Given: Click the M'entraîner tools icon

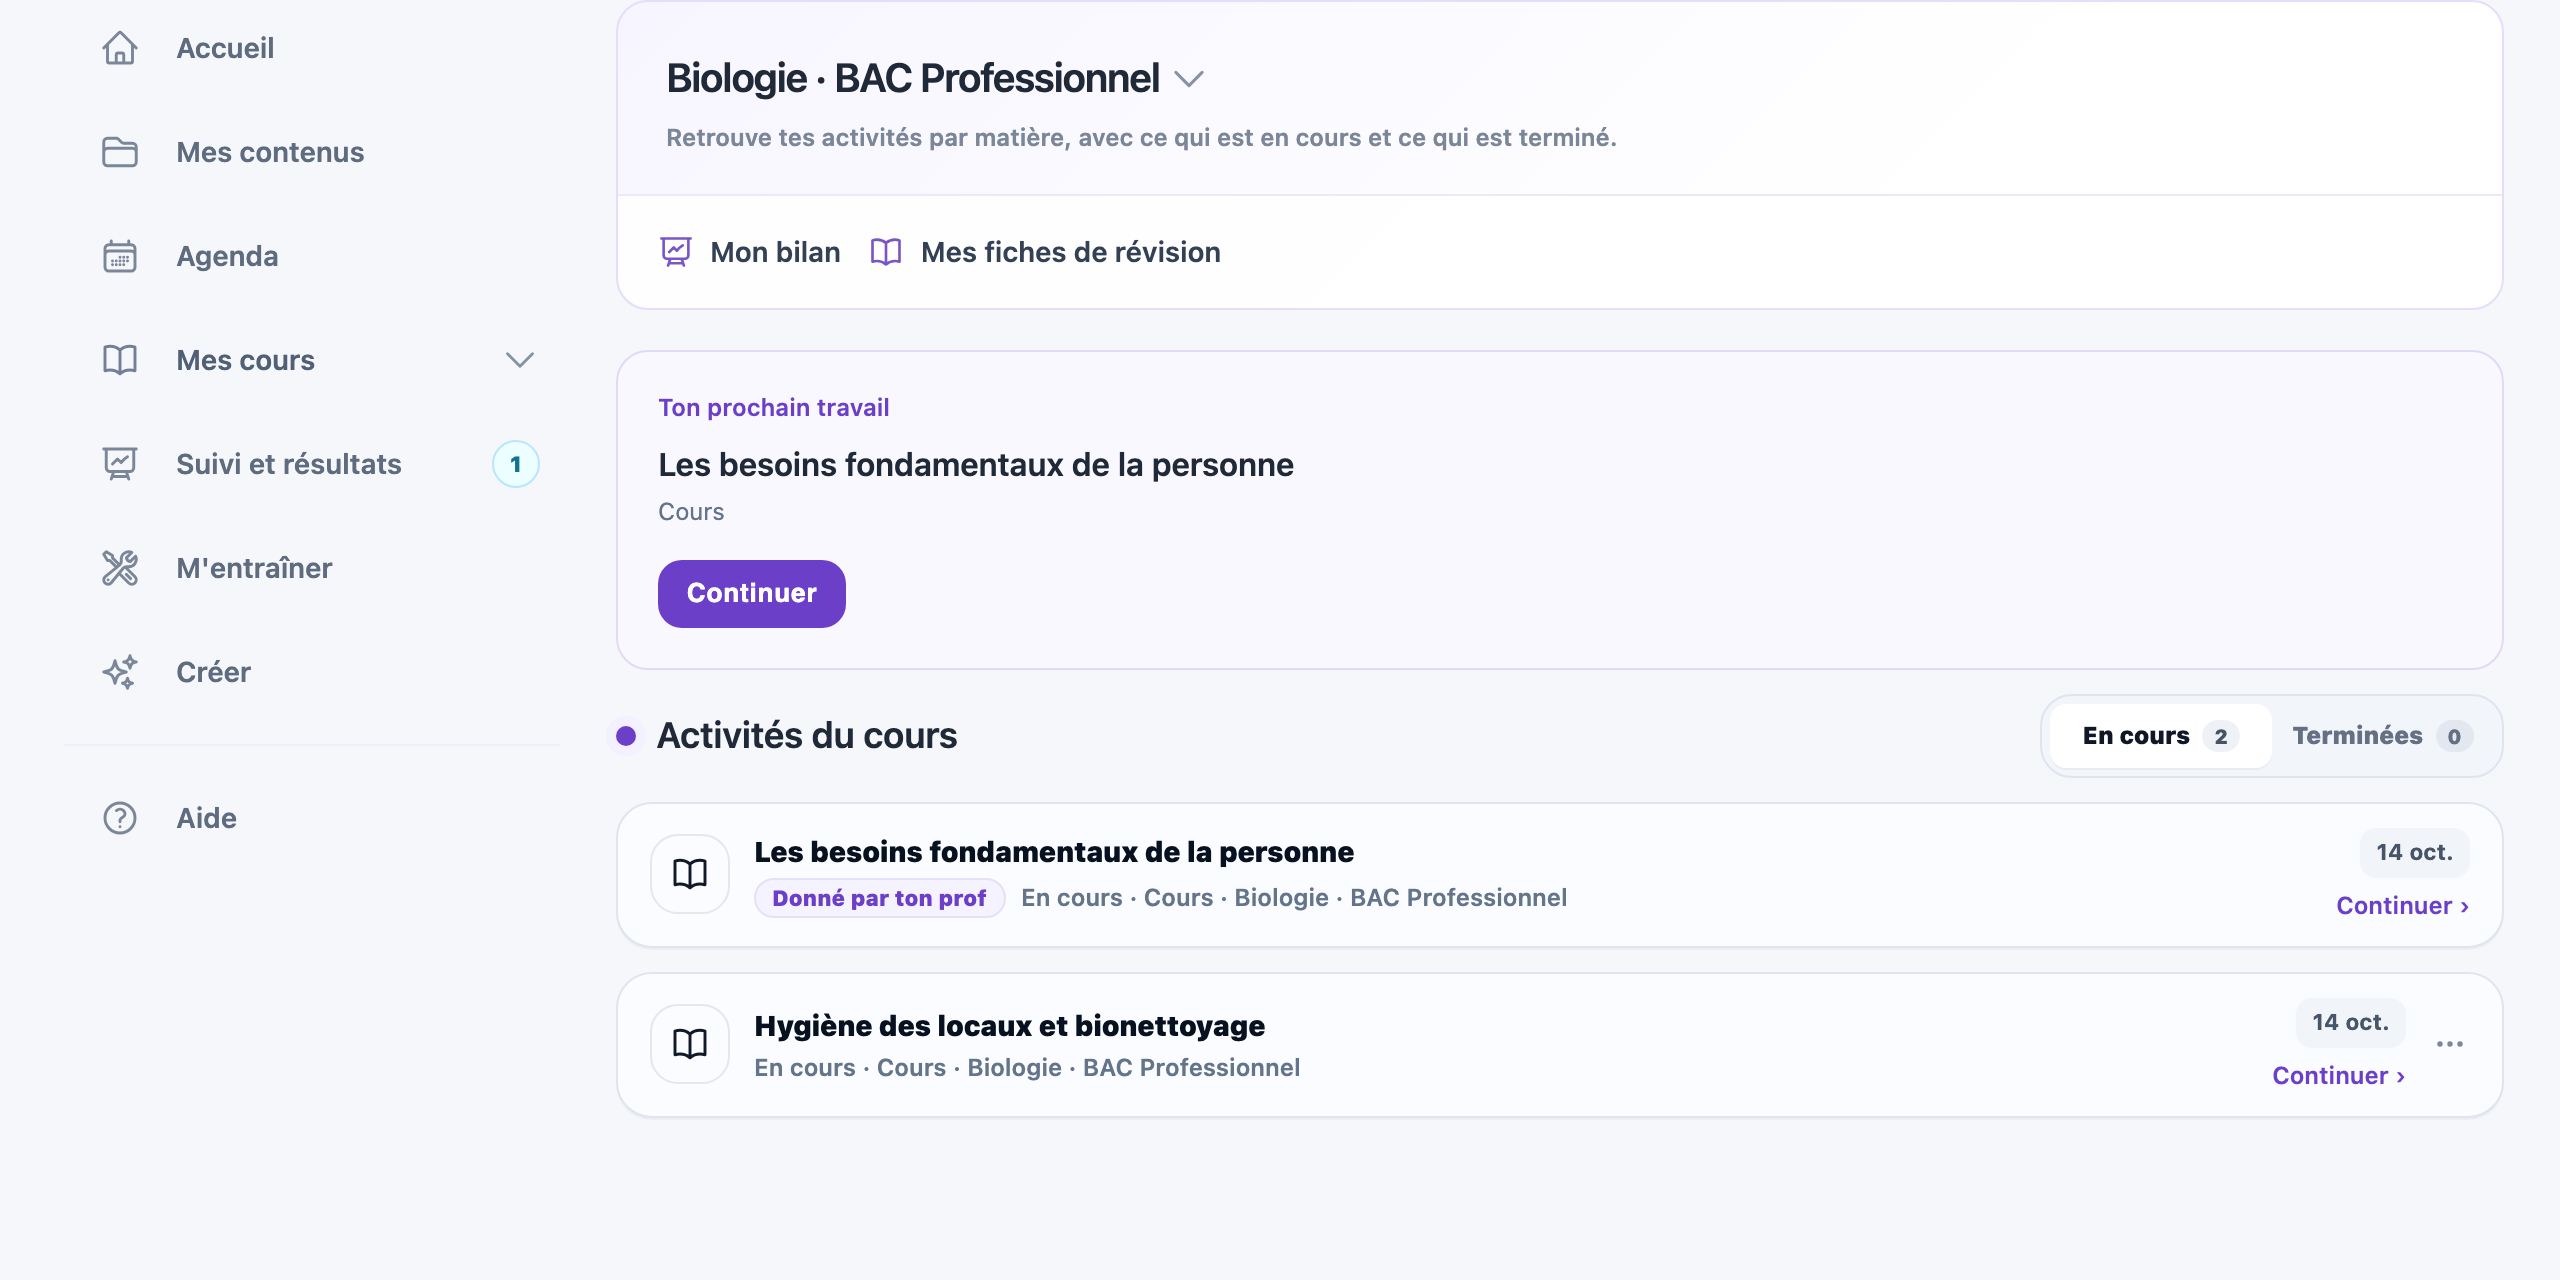Looking at the screenshot, I should (x=120, y=568).
